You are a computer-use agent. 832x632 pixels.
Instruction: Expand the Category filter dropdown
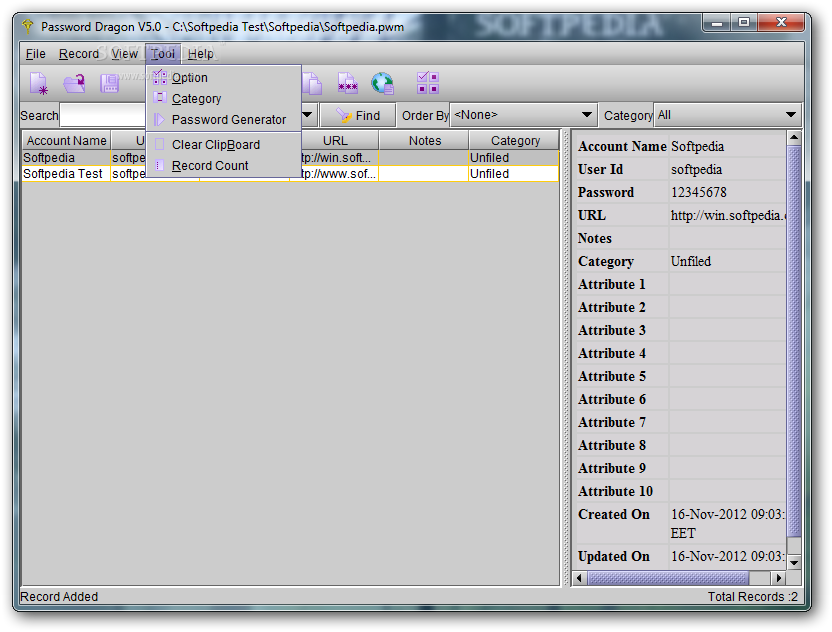[791, 115]
